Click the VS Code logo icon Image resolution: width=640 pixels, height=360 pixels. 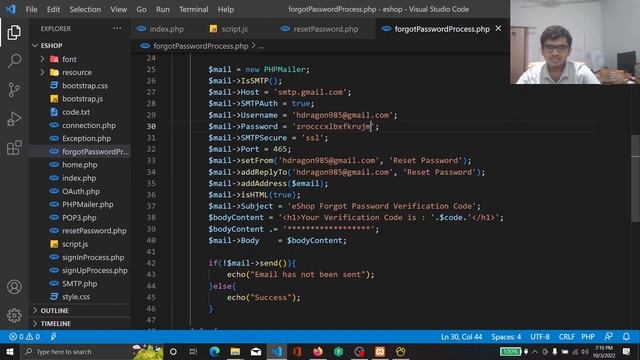click(x=11, y=9)
